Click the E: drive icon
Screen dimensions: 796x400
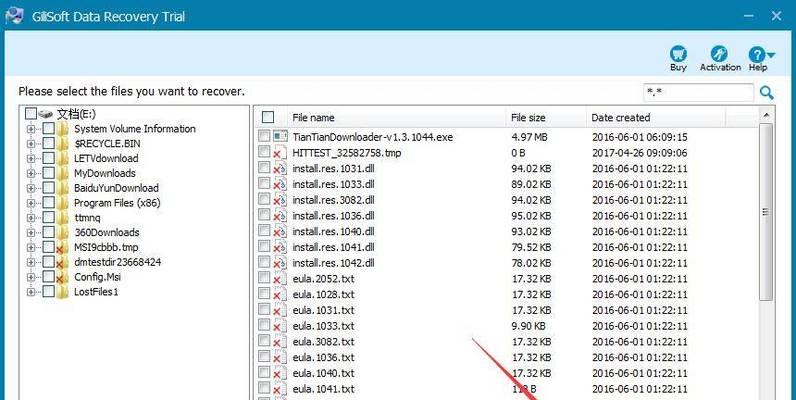coord(46,113)
